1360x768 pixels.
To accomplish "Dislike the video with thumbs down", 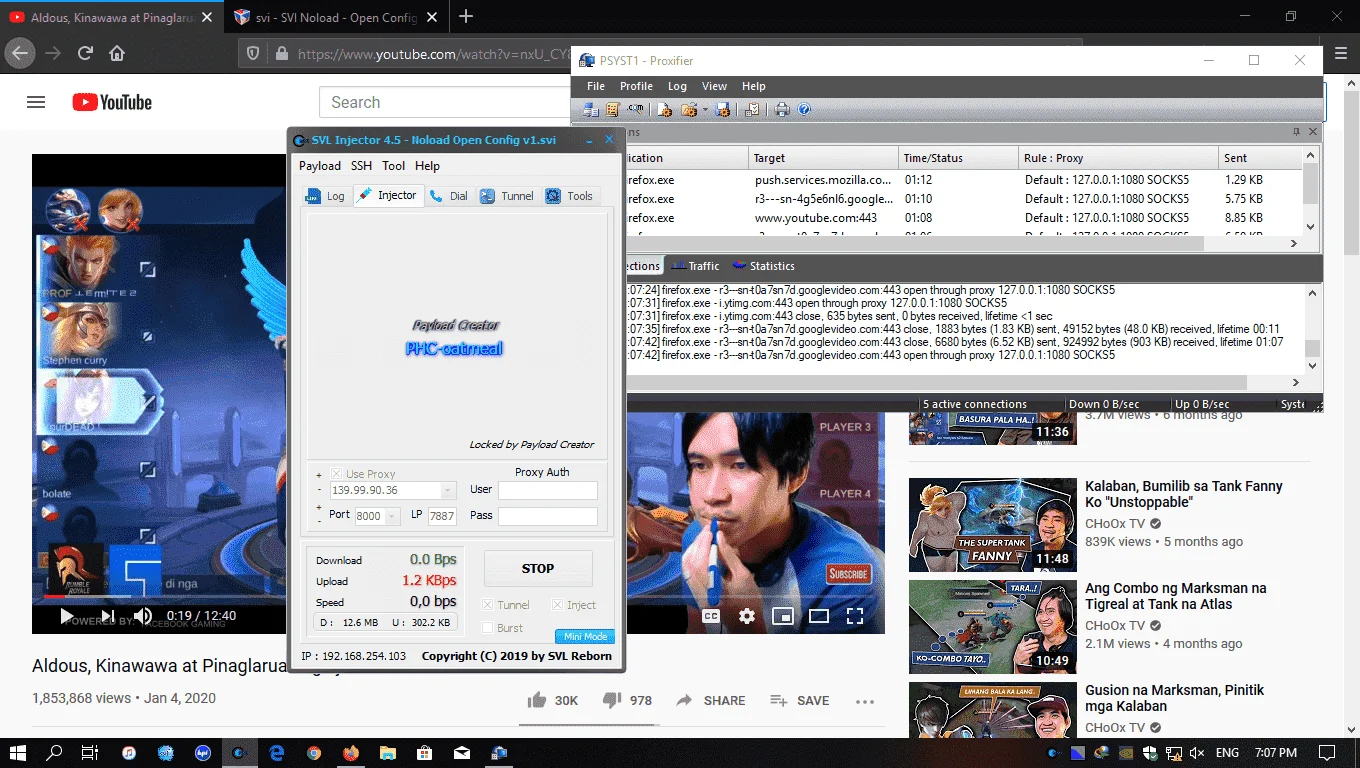I will 613,700.
